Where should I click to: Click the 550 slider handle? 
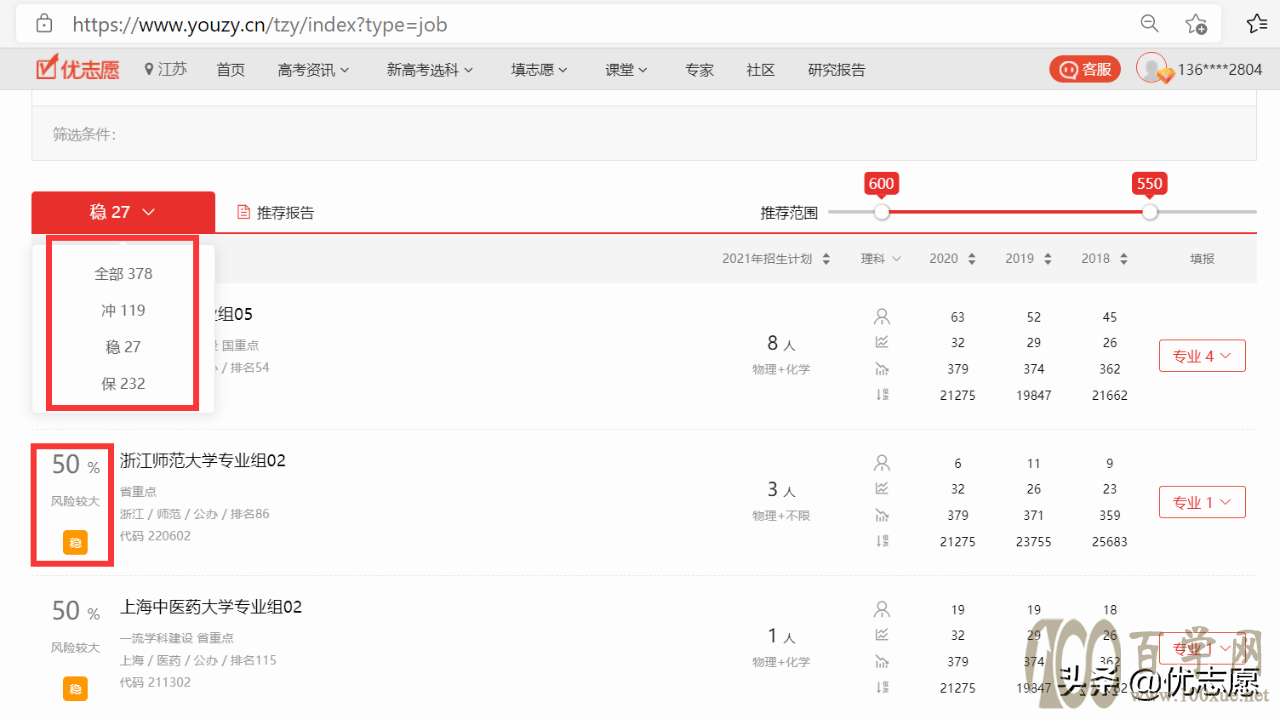click(1150, 212)
